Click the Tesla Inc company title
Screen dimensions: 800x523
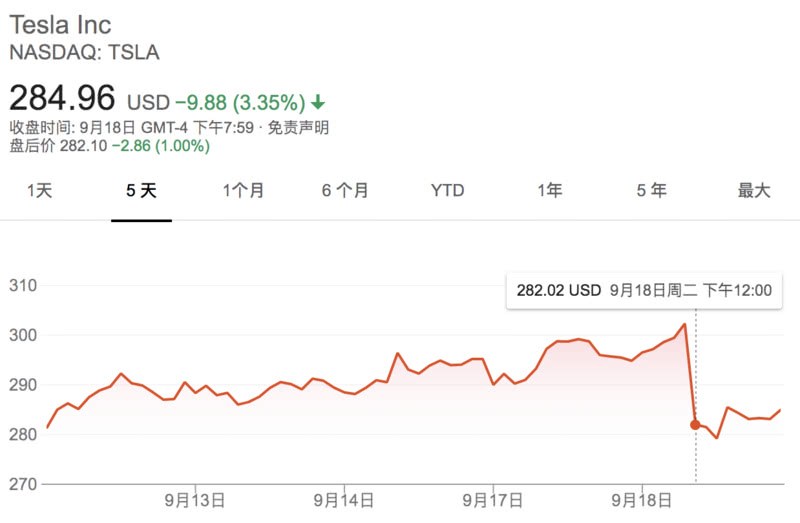[x=61, y=24]
